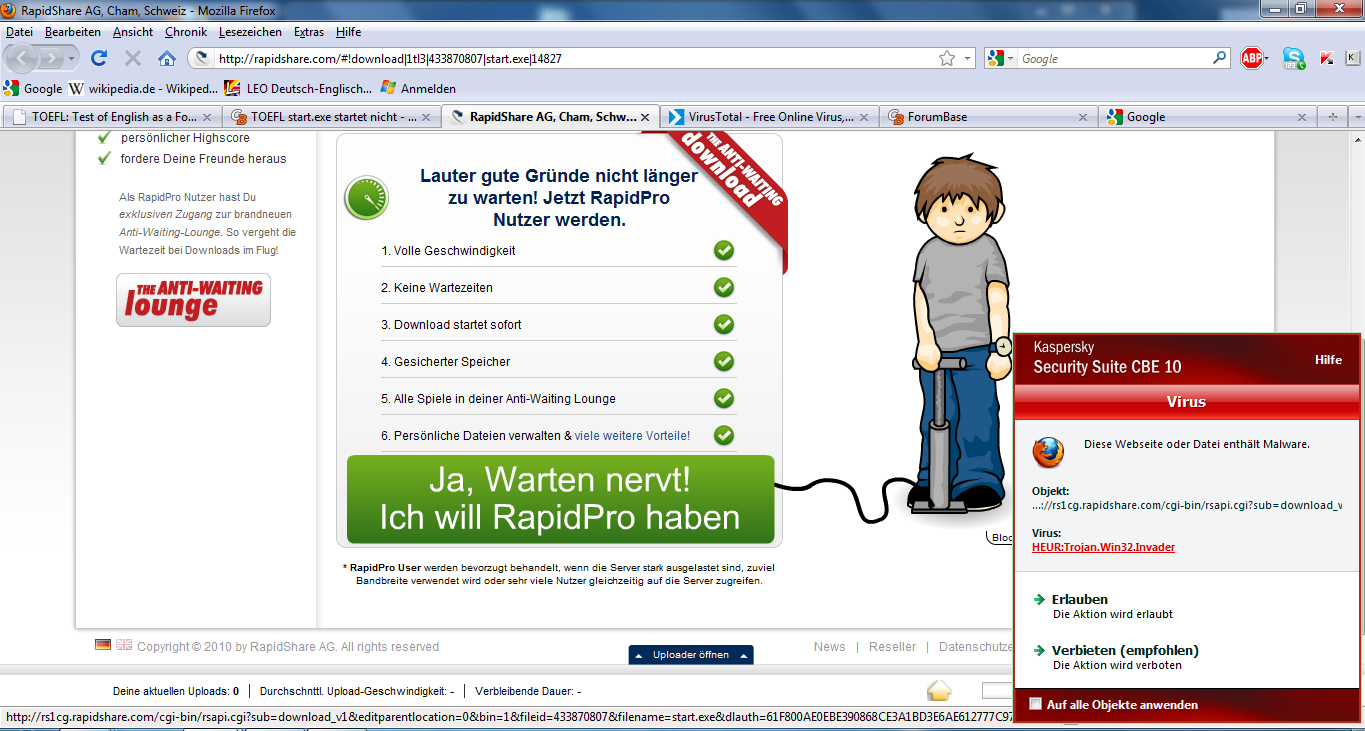Image resolution: width=1365 pixels, height=731 pixels.
Task: Open the Adblock Plus toolbar icon
Action: pos(1251,58)
